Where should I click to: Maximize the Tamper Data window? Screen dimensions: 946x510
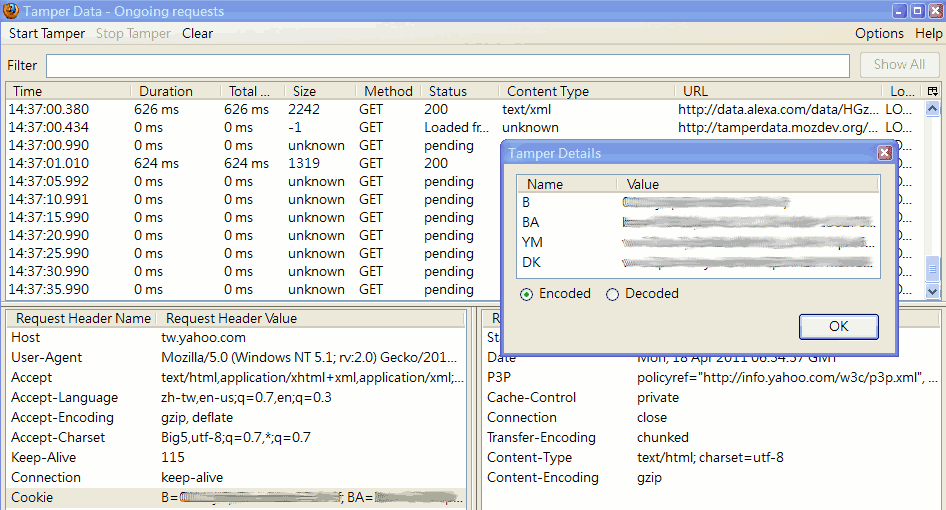pyautogui.click(x=918, y=11)
